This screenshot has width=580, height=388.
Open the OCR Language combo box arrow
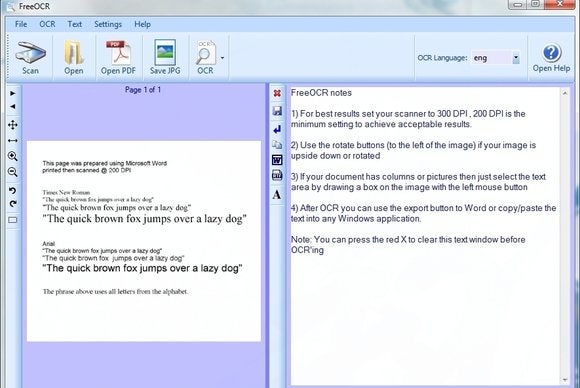(516, 58)
